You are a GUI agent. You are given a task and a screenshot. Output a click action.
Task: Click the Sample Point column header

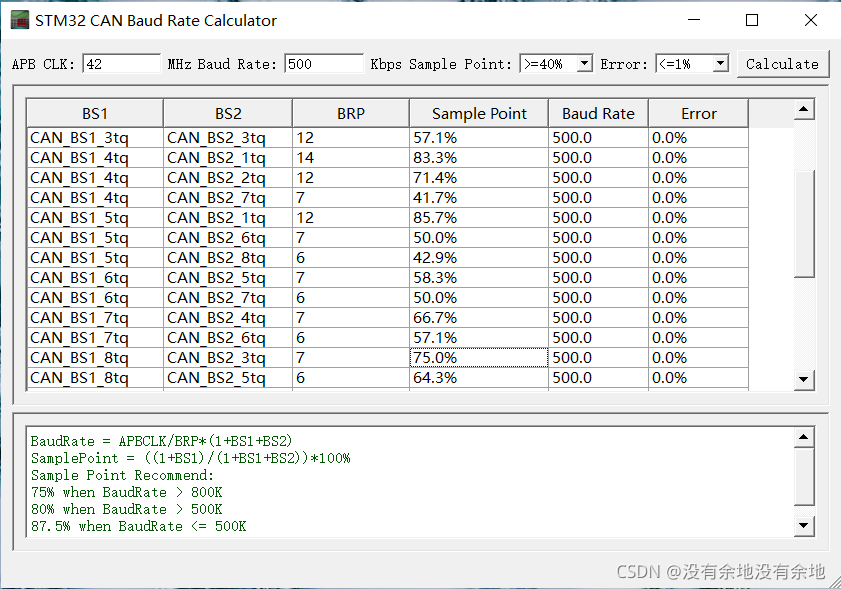(x=479, y=113)
